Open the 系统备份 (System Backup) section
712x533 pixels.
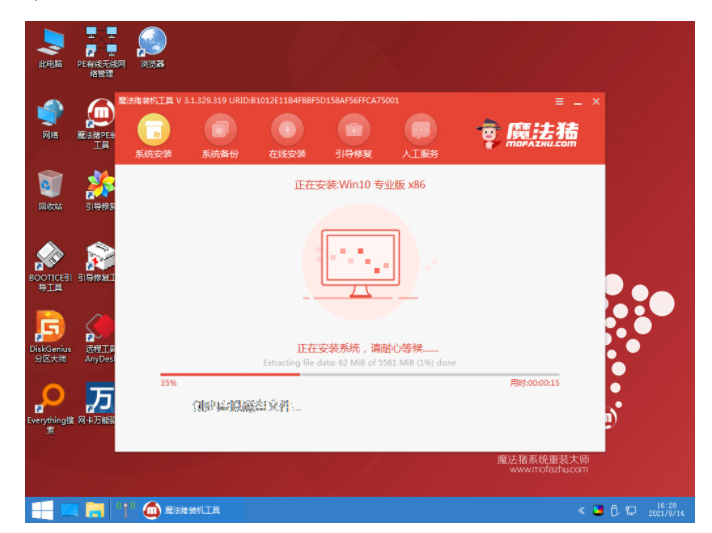pos(220,130)
